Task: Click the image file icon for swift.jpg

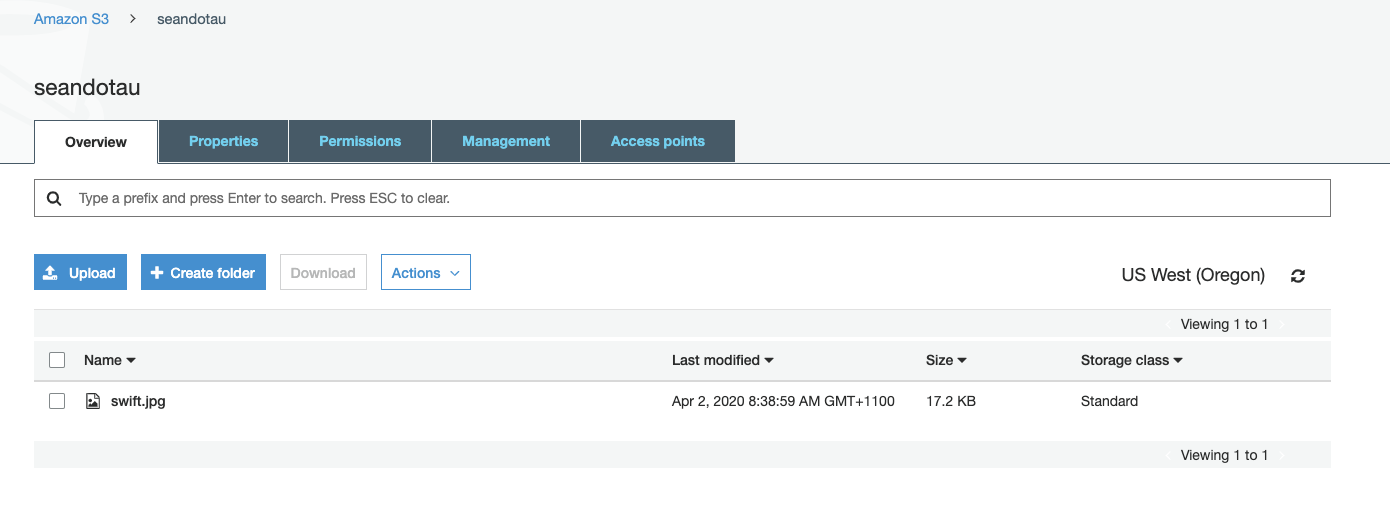Action: 93,401
